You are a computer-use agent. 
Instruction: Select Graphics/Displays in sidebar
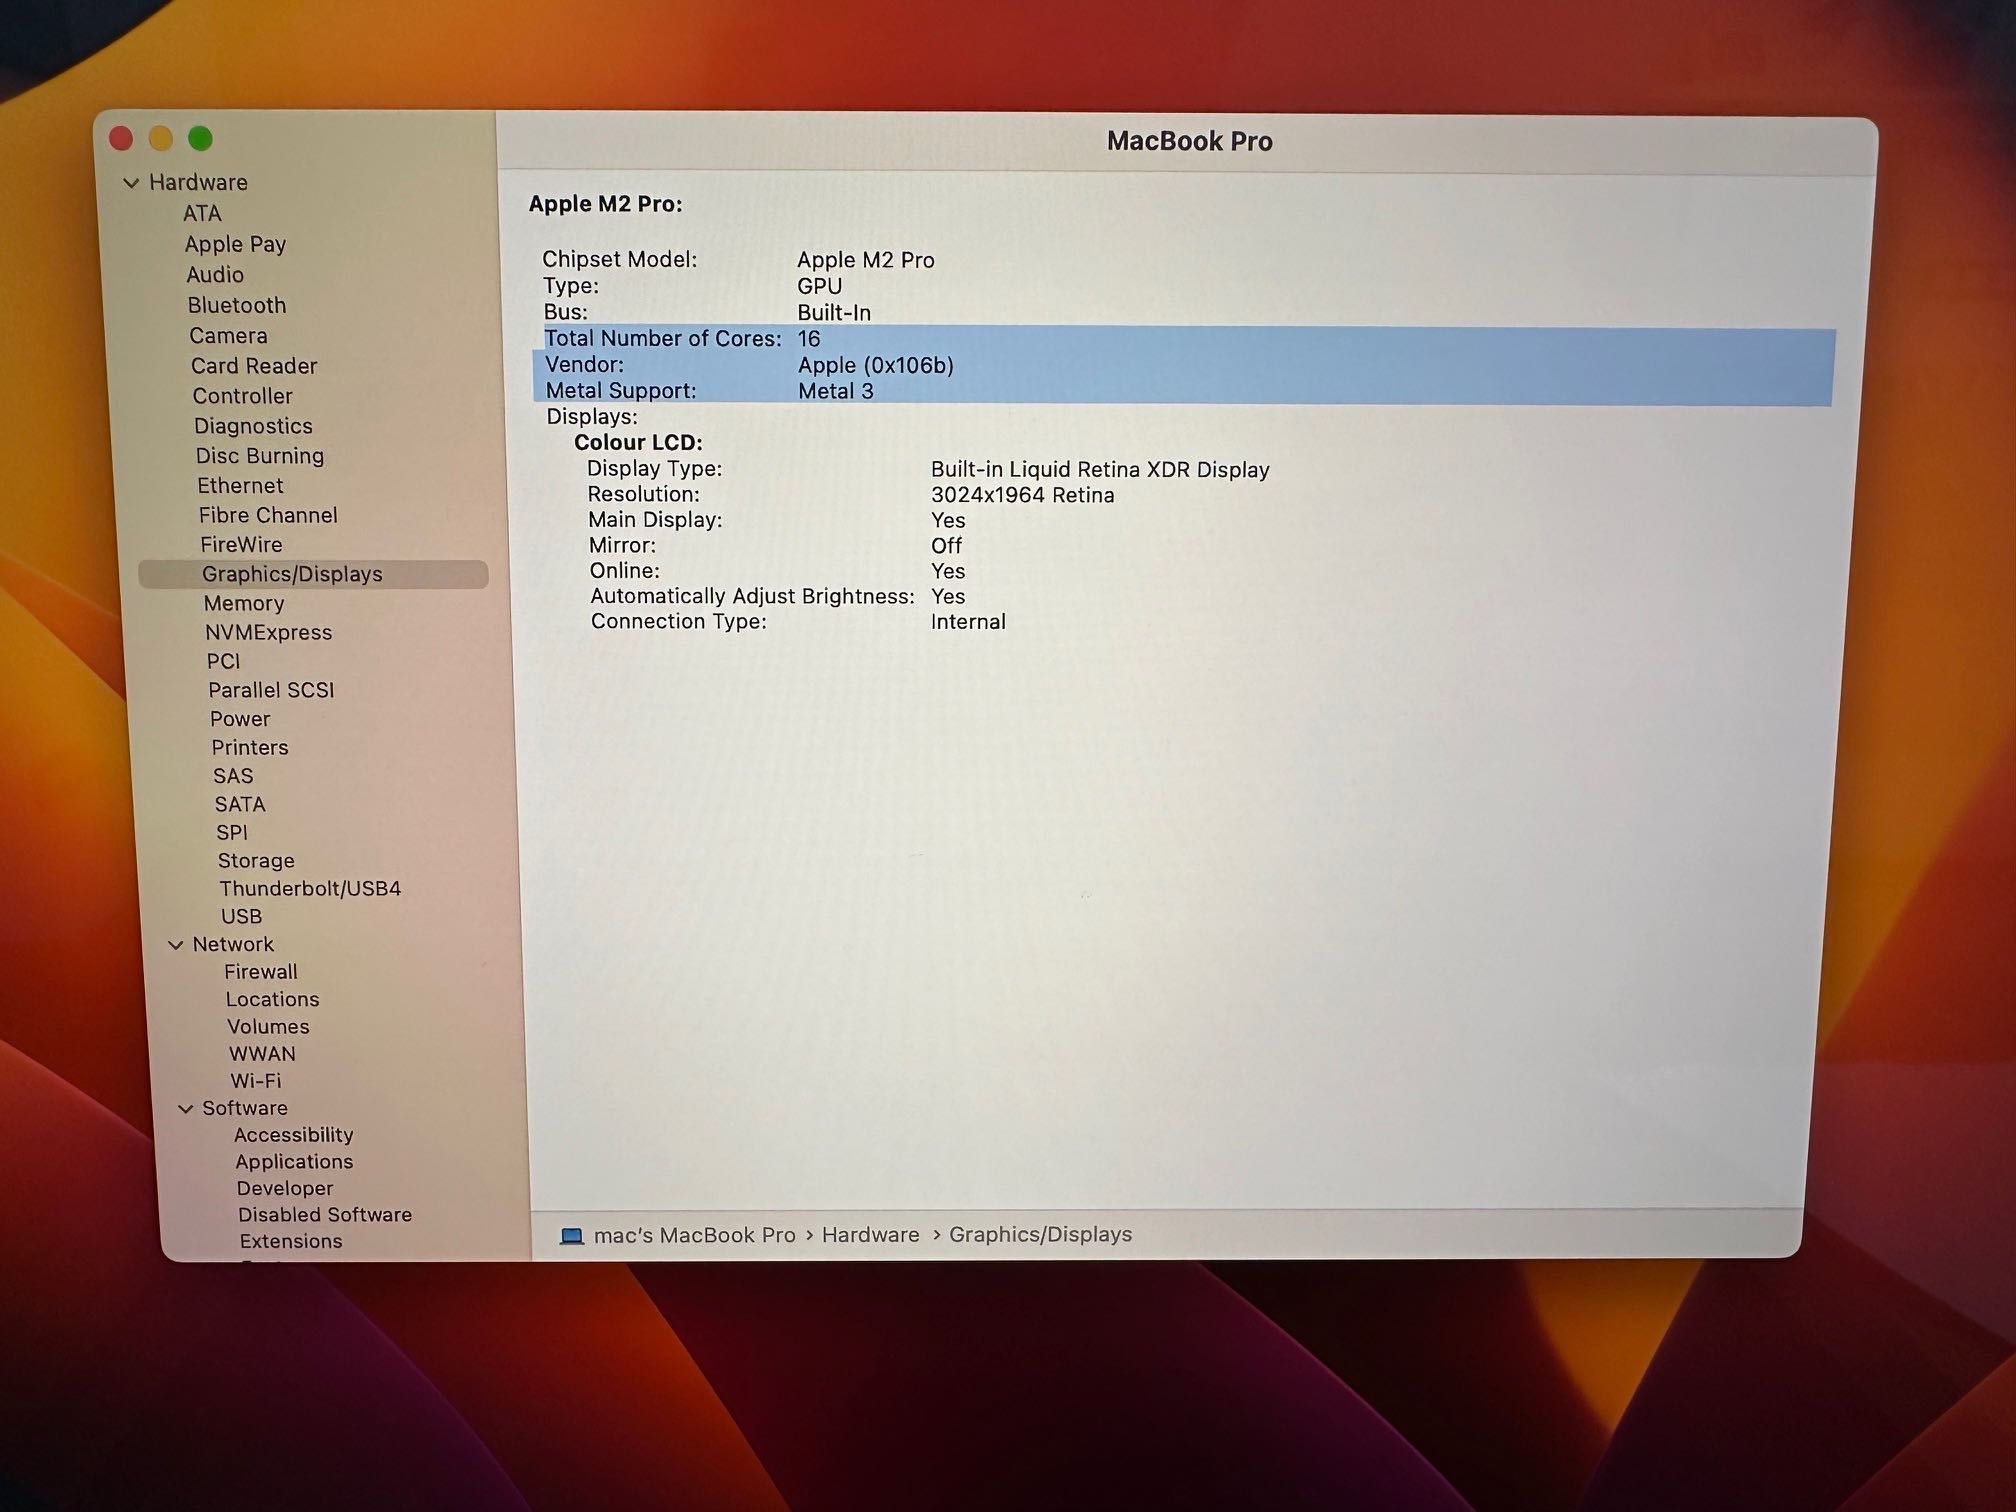click(313, 574)
